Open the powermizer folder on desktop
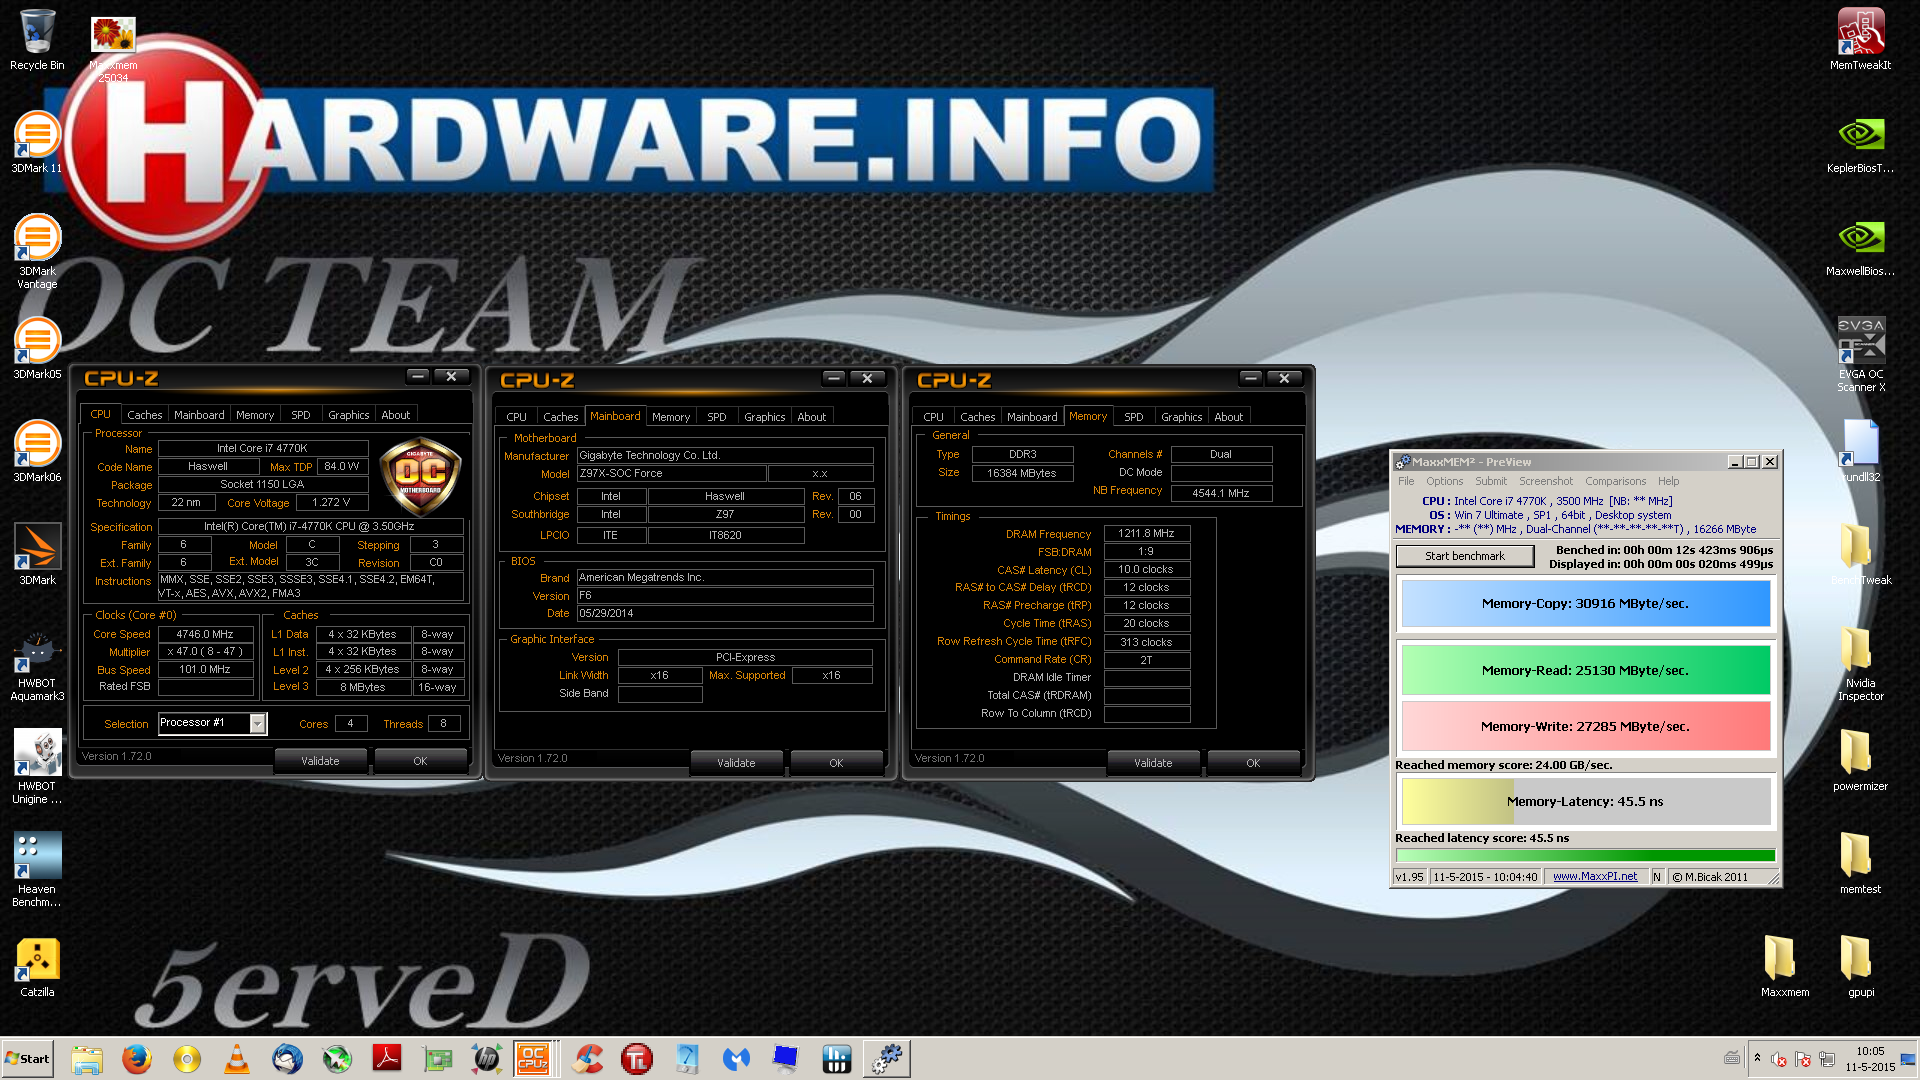The width and height of the screenshot is (1920, 1080). point(1860,760)
